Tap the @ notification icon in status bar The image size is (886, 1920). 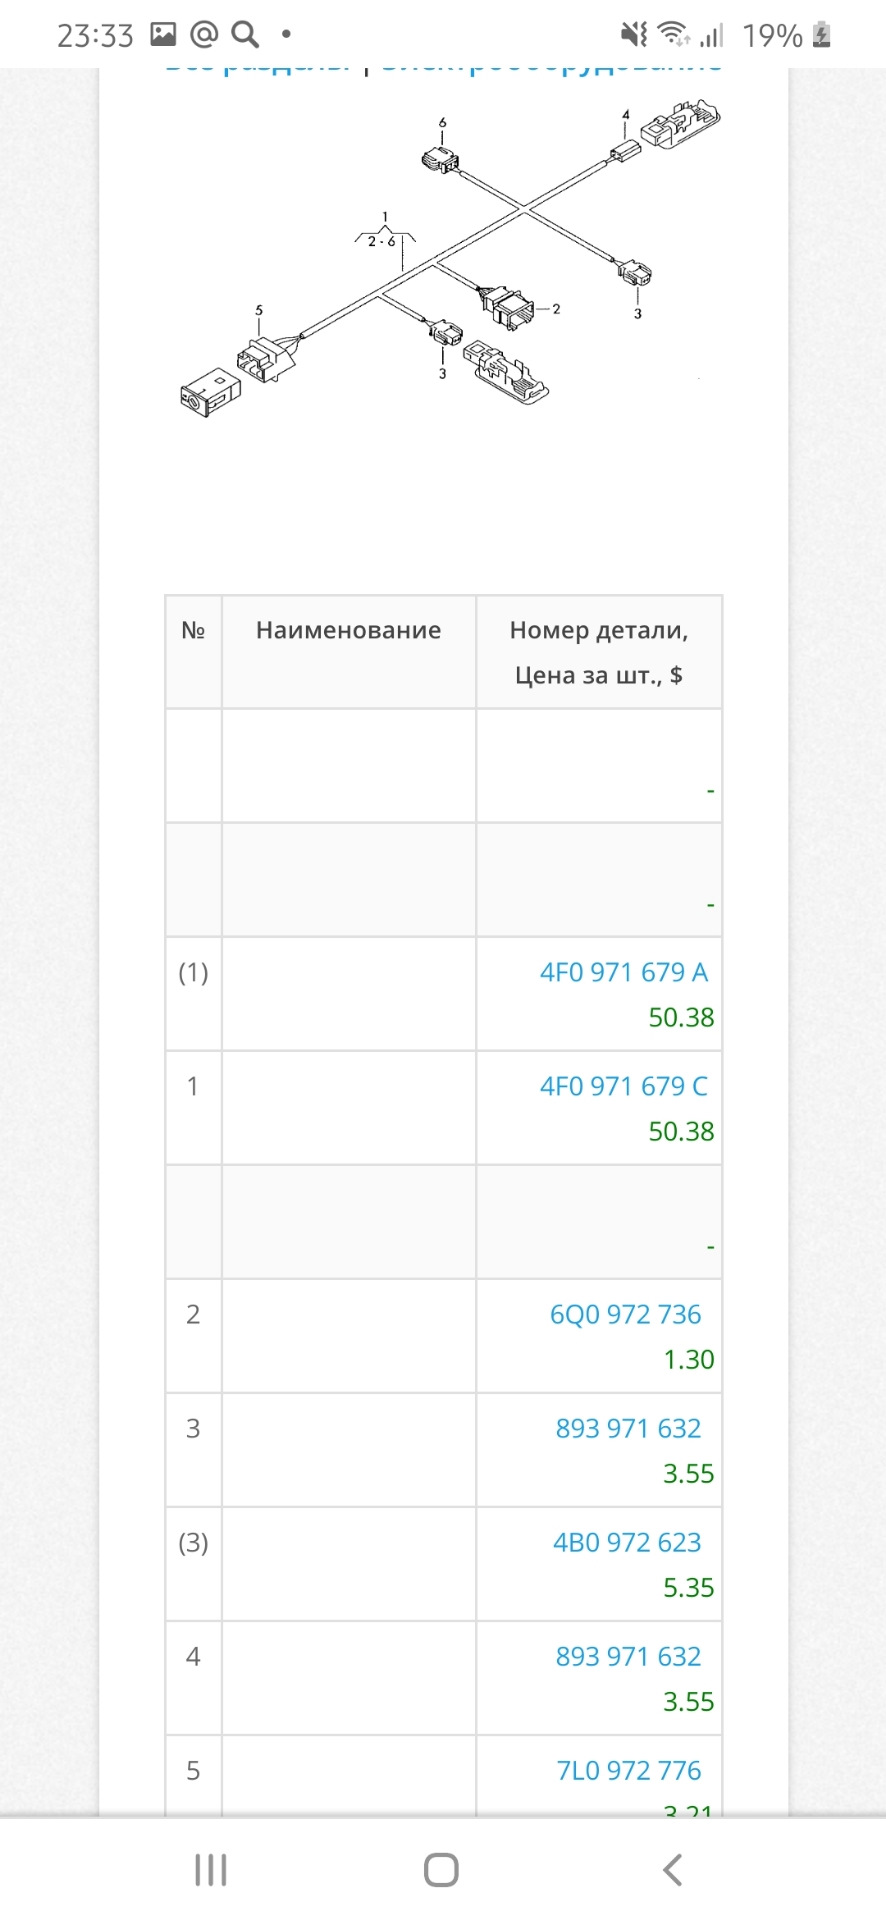204,35
